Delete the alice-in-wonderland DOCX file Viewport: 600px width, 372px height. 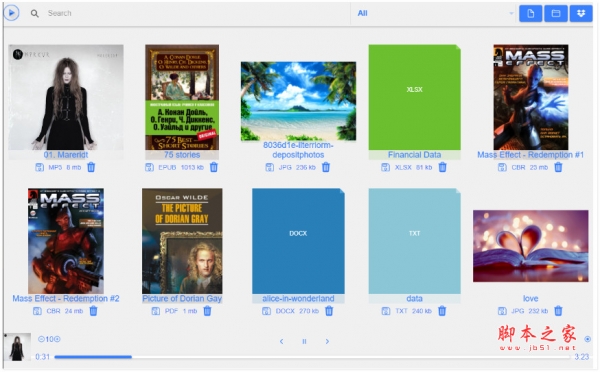click(x=329, y=311)
